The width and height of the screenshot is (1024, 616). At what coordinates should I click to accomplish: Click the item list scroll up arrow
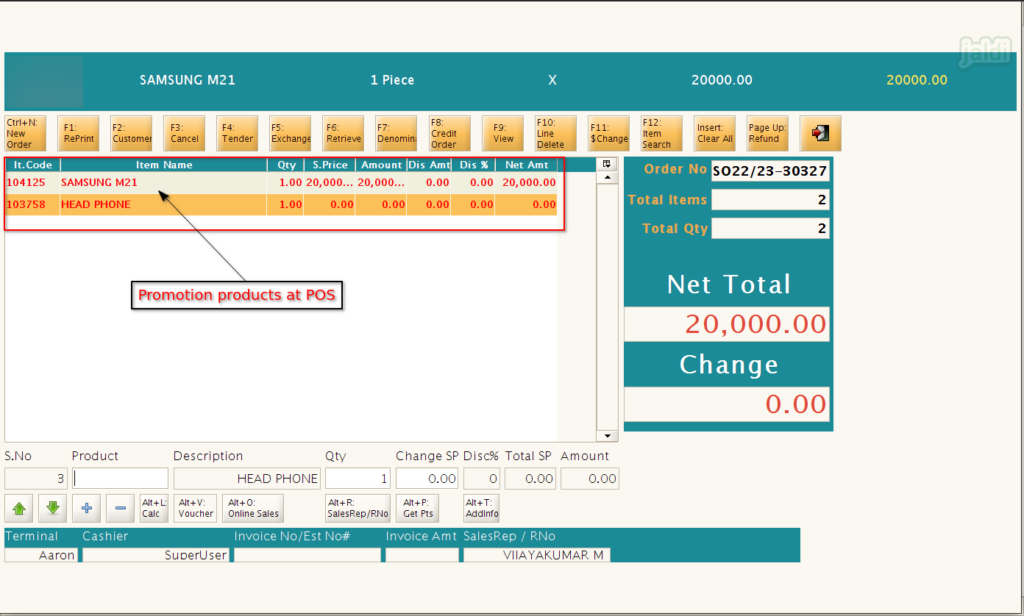coord(607,178)
